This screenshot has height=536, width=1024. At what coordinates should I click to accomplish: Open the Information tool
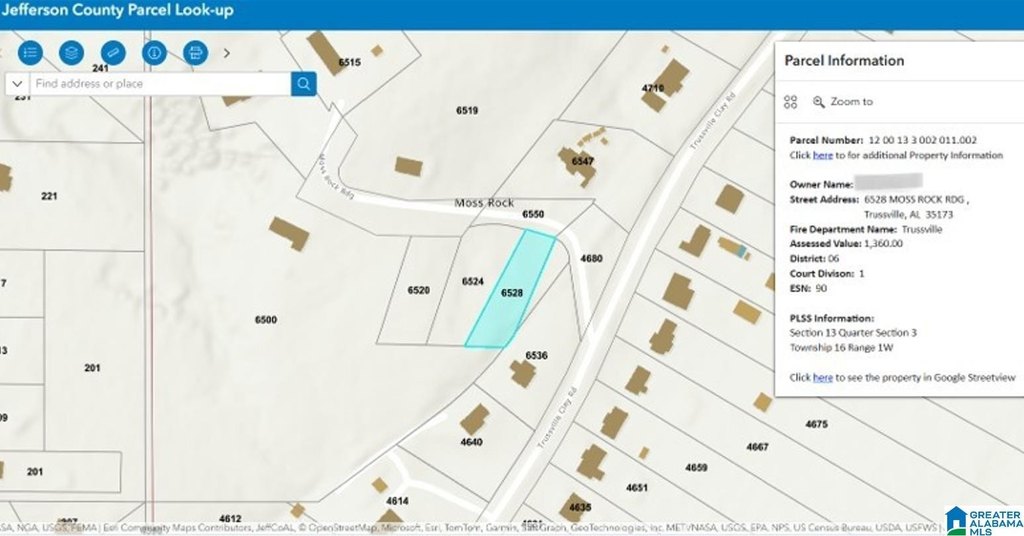(154, 53)
